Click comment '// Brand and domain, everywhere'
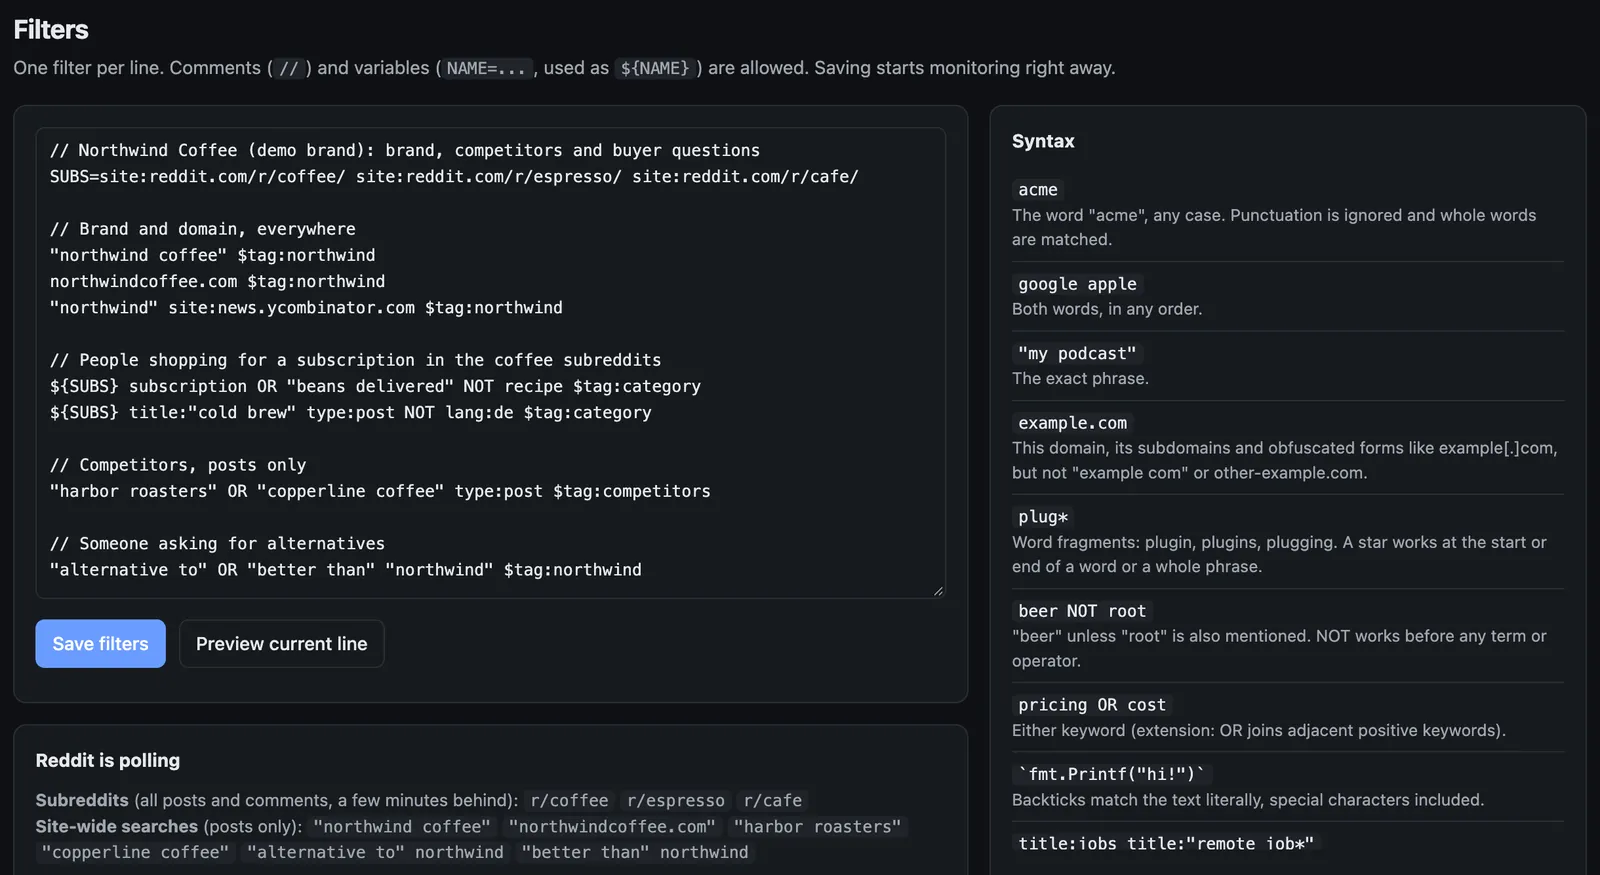The height and width of the screenshot is (875, 1600). [x=203, y=229]
